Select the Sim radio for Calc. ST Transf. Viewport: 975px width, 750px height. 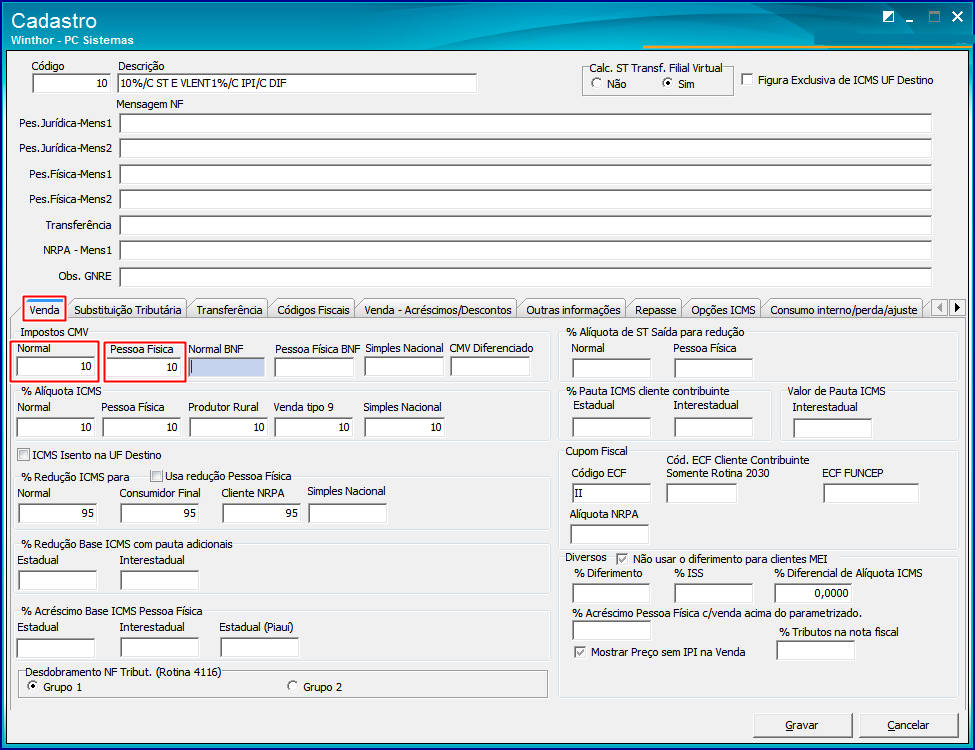click(x=667, y=83)
